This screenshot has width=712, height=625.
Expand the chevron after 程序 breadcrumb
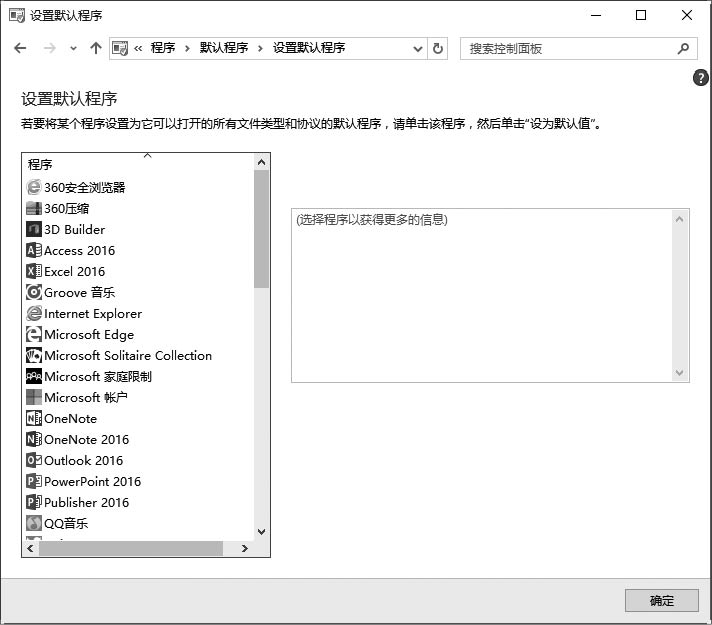coord(187,49)
